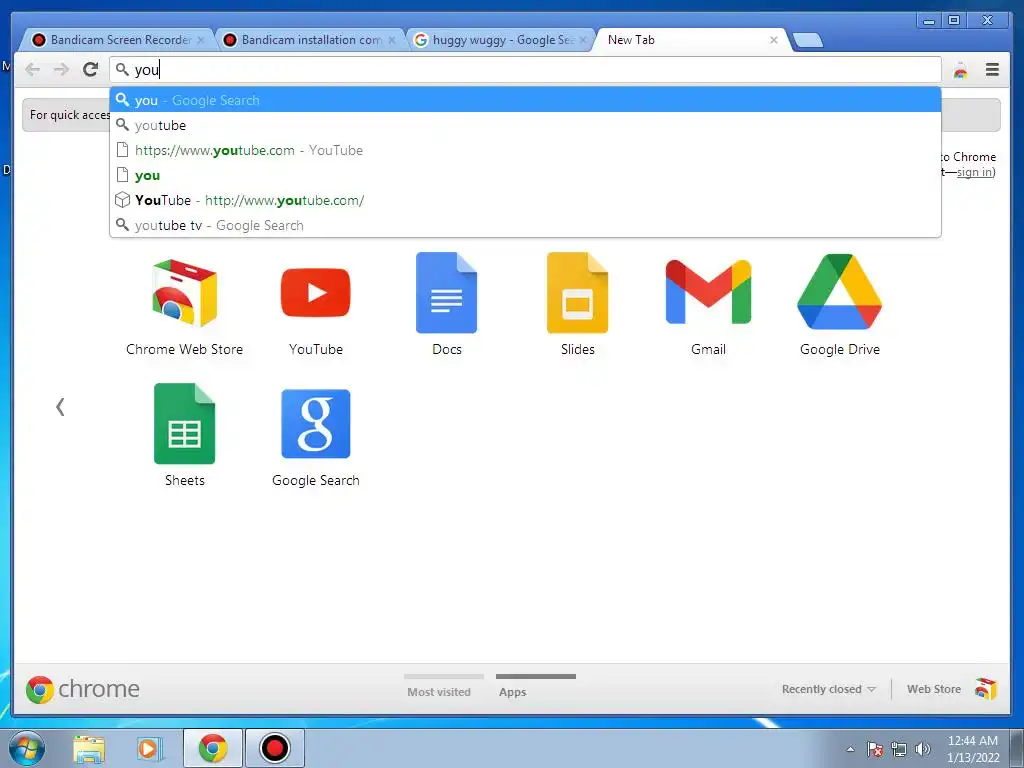The width and height of the screenshot is (1024, 768).
Task: Pick YouTube - http://www.youtube.com/ suggestion
Action: [525, 200]
